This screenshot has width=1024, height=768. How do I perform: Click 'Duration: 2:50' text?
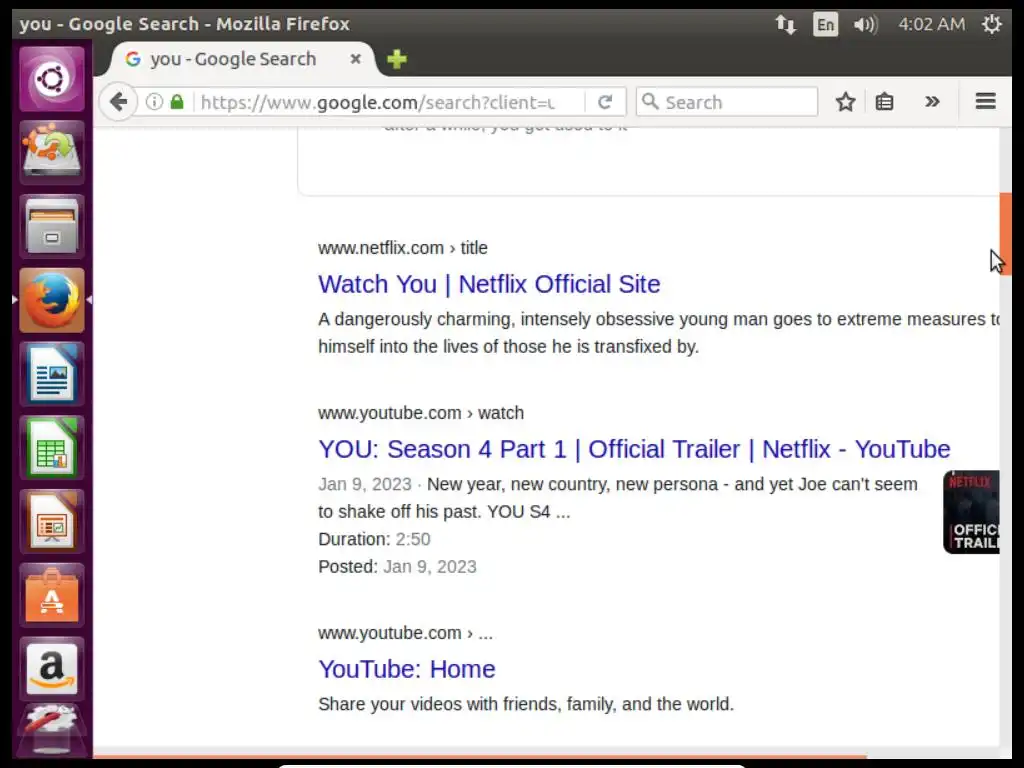click(374, 539)
